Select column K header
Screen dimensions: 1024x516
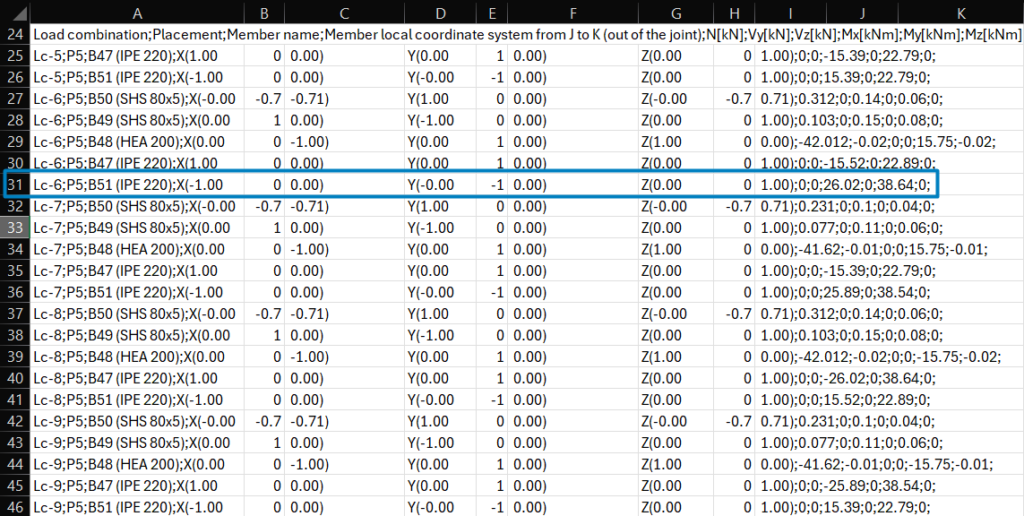(960, 13)
